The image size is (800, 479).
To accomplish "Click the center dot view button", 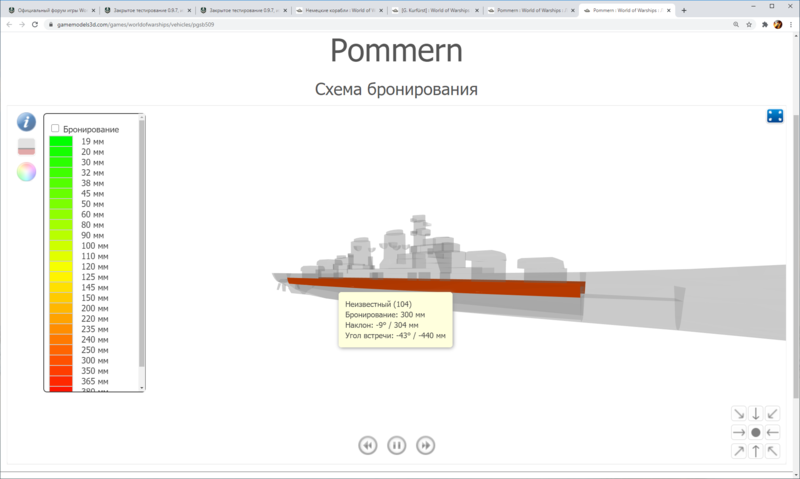I will 756,433.
